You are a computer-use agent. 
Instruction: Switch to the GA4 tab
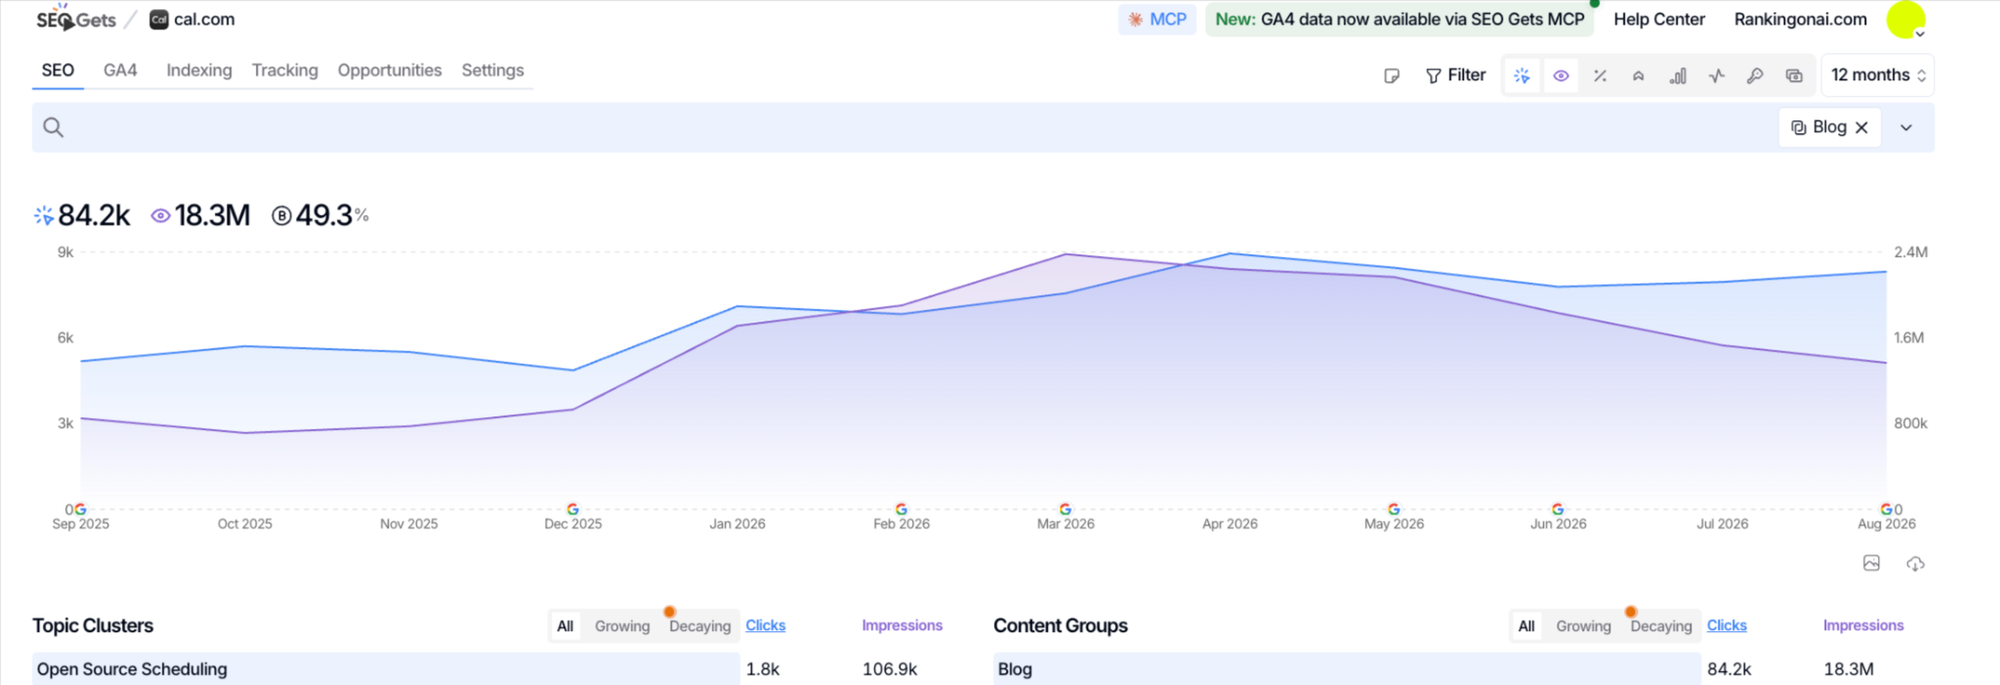(x=120, y=70)
